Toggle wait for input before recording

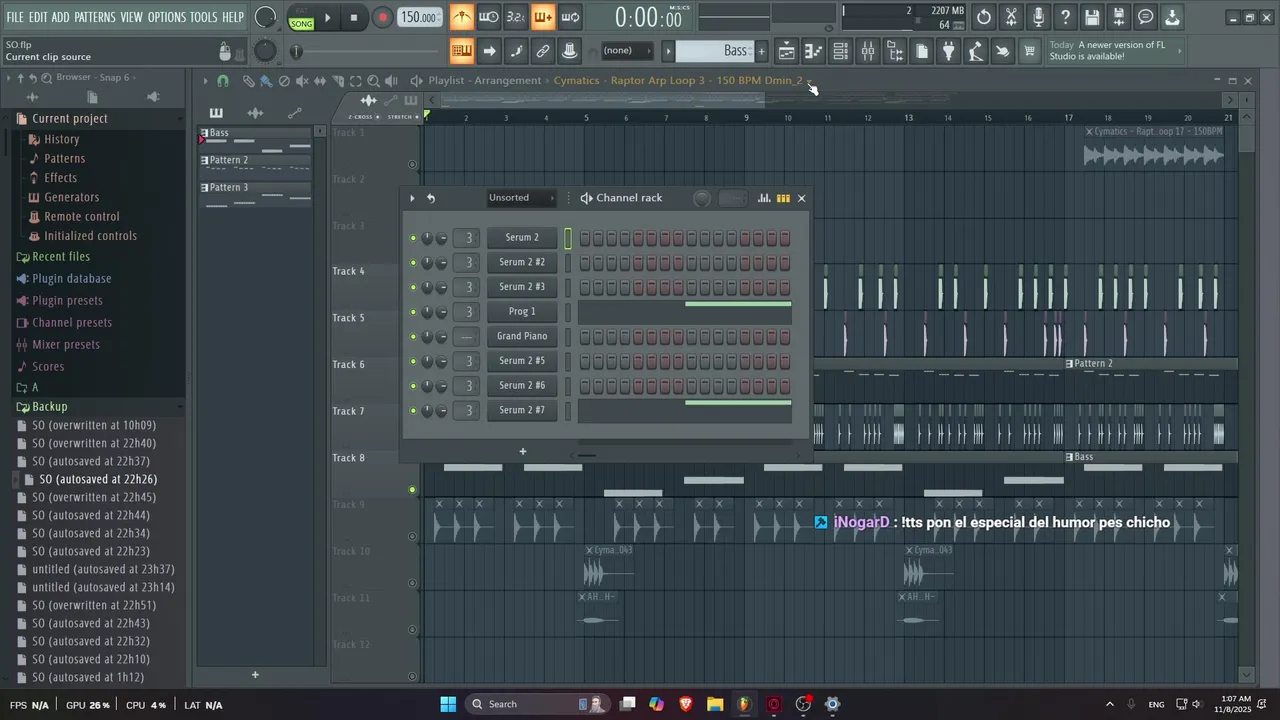pyautogui.click(x=489, y=17)
